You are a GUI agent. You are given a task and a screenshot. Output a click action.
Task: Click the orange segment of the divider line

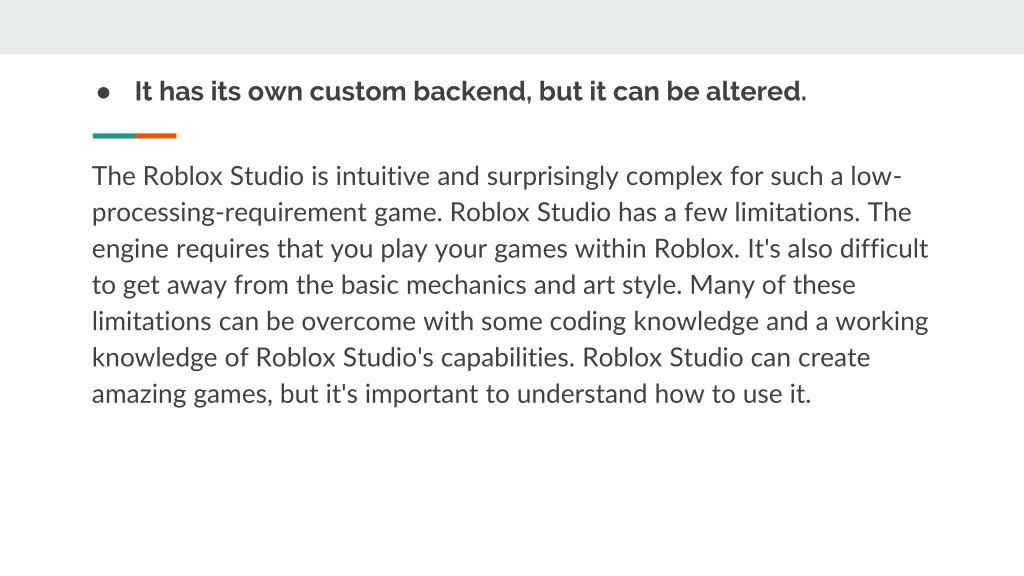point(156,136)
